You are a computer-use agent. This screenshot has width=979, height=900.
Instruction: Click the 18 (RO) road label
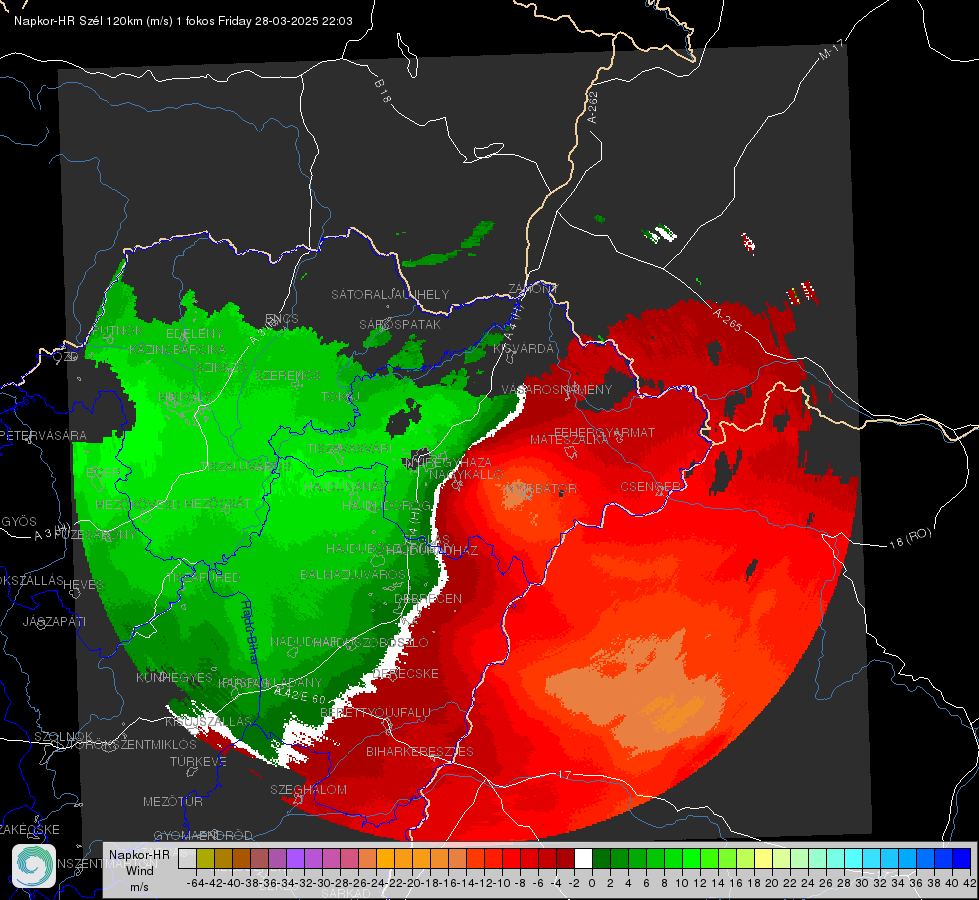tap(910, 538)
